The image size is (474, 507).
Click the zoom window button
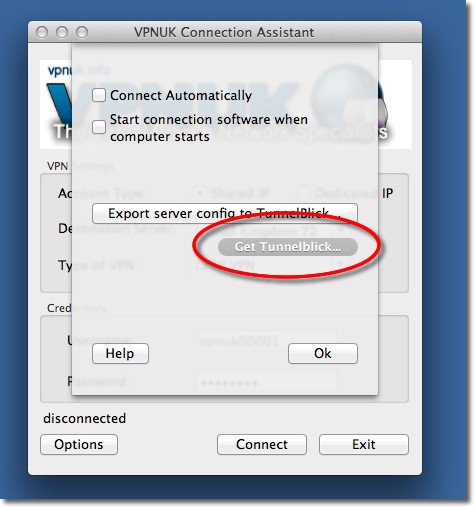coord(82,32)
